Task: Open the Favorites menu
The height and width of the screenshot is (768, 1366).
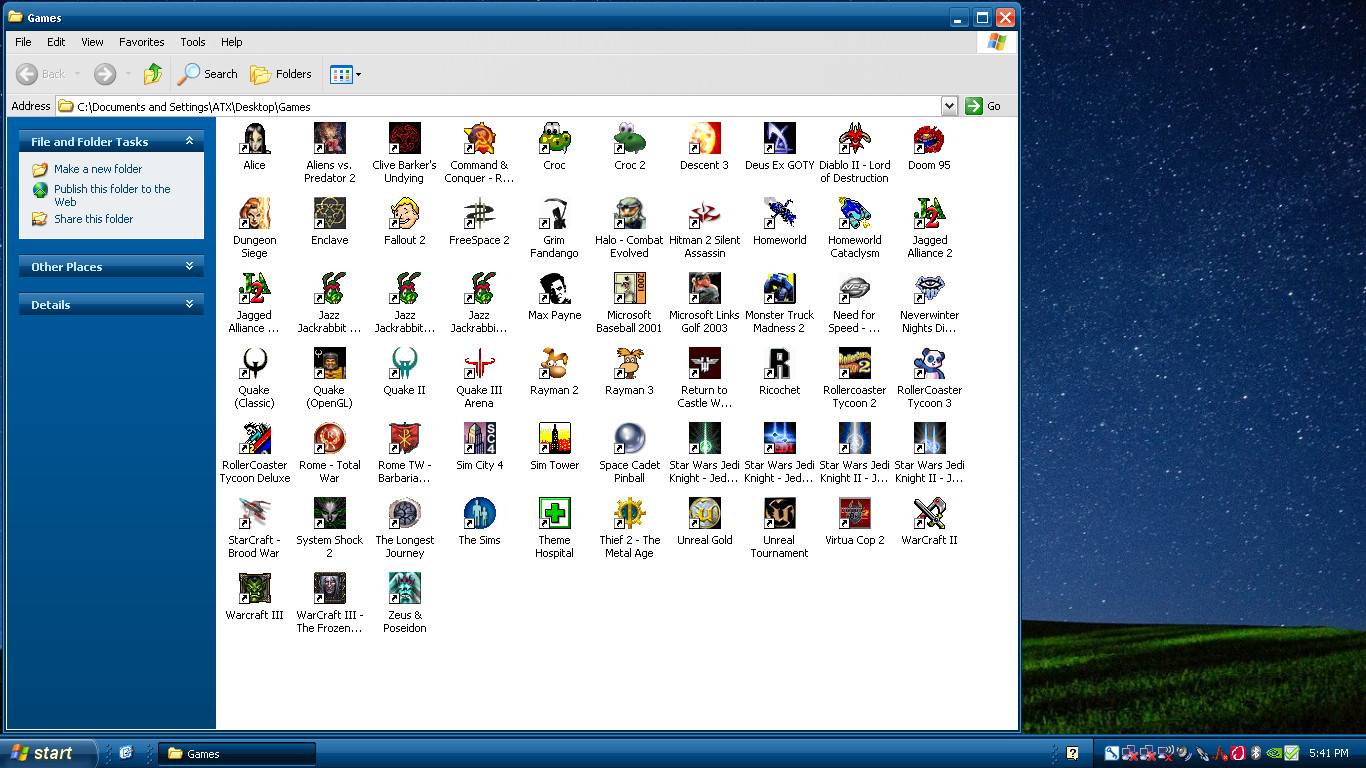Action: point(141,42)
